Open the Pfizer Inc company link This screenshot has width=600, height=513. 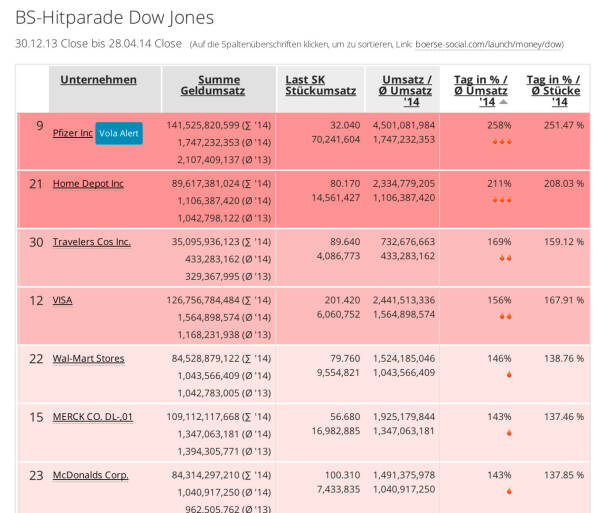pyautogui.click(x=72, y=133)
